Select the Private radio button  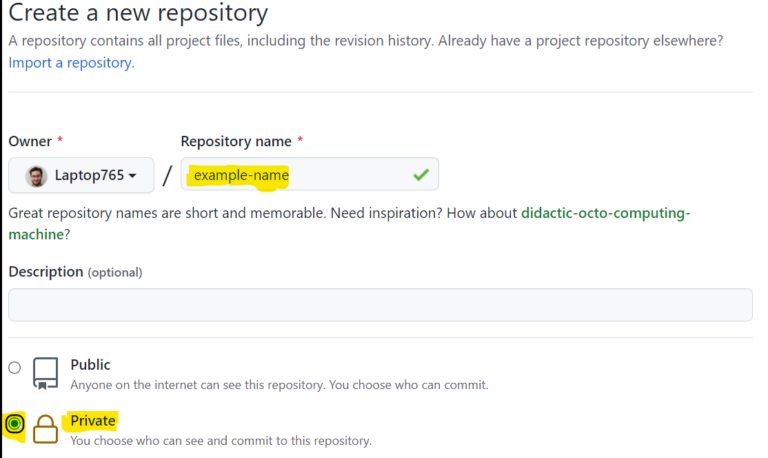click(x=14, y=424)
